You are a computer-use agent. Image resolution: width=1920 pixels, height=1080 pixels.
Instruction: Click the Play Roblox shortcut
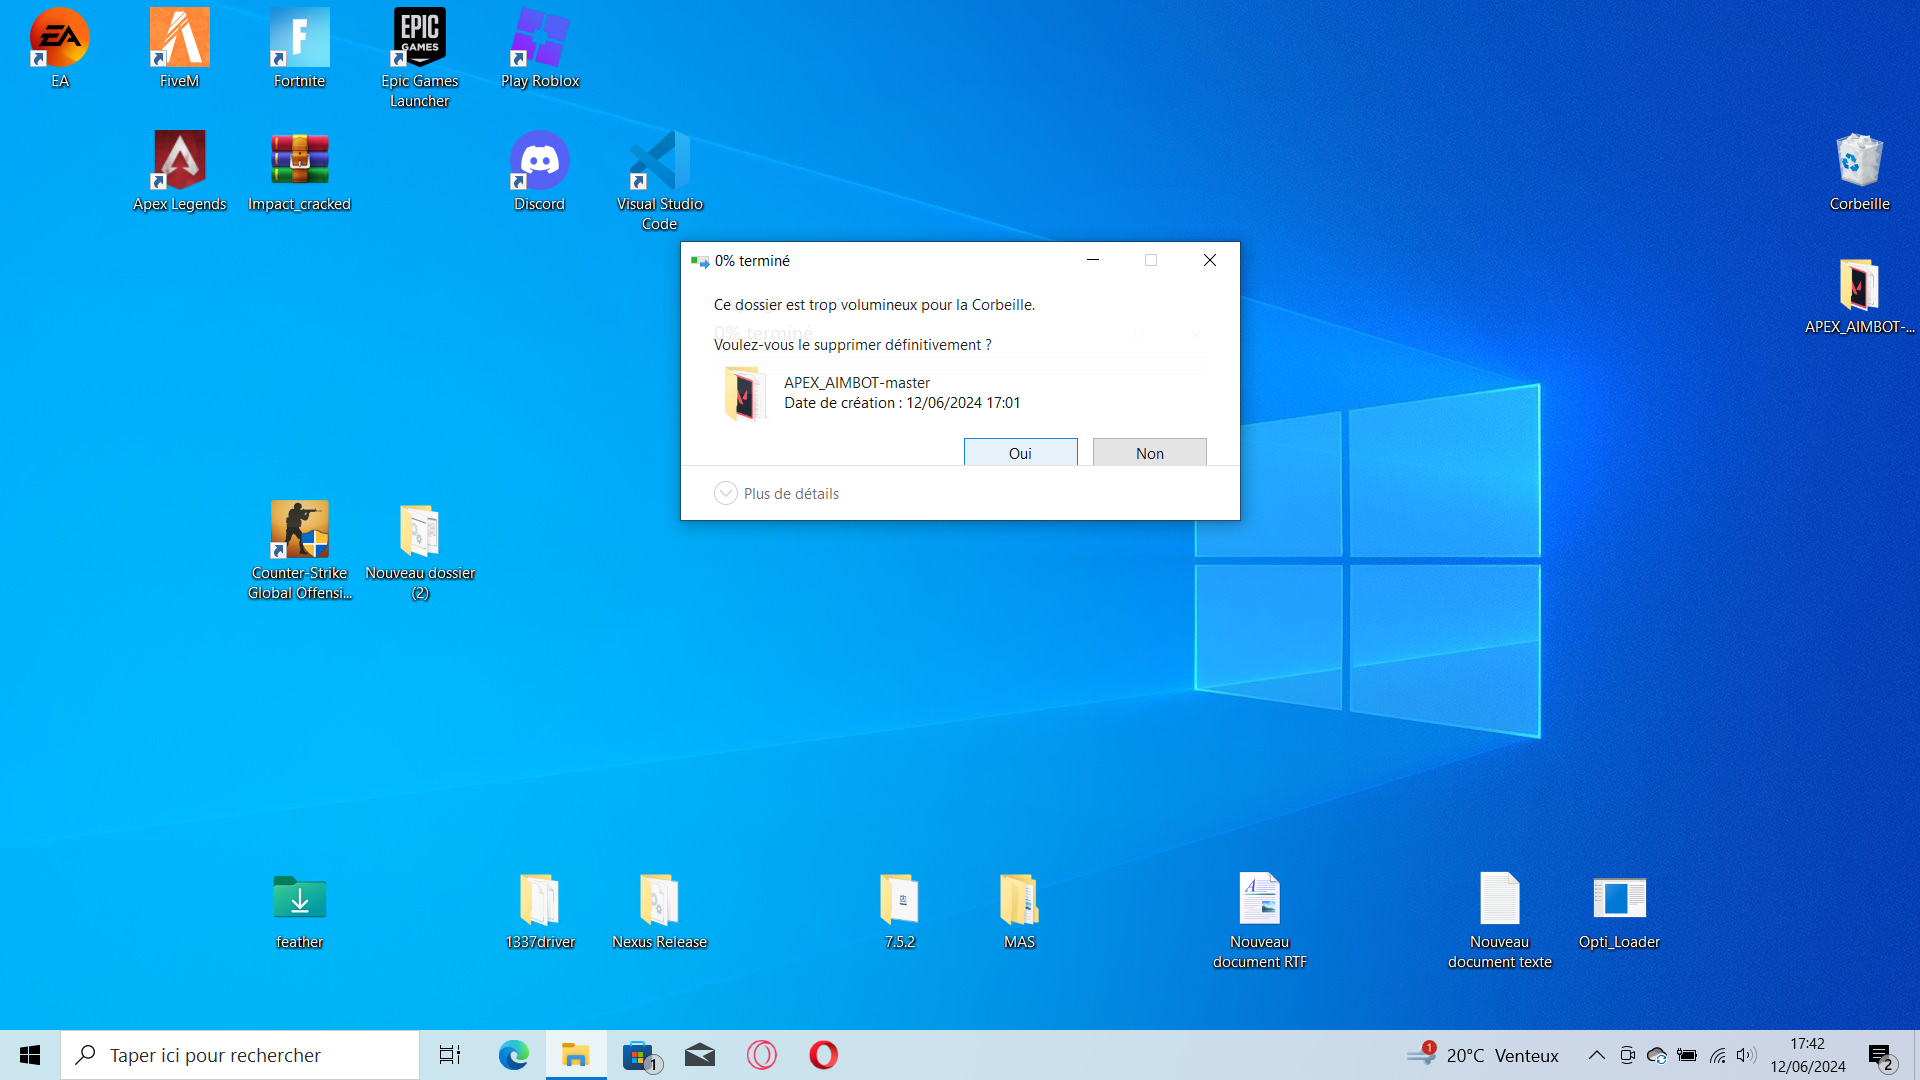[x=539, y=38]
